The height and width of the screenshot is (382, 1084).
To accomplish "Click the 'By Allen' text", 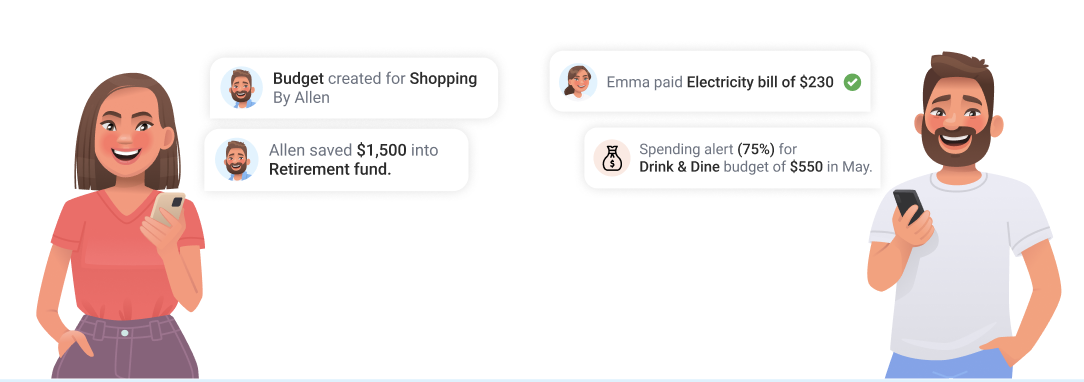I will 301,97.
